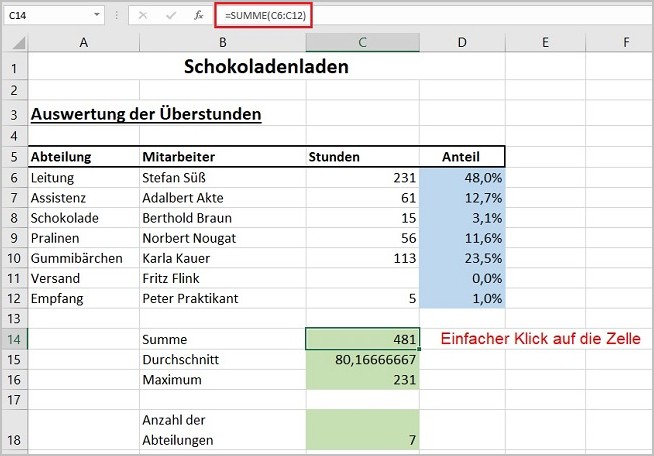
Task: Select column F header
Action: 620,43
